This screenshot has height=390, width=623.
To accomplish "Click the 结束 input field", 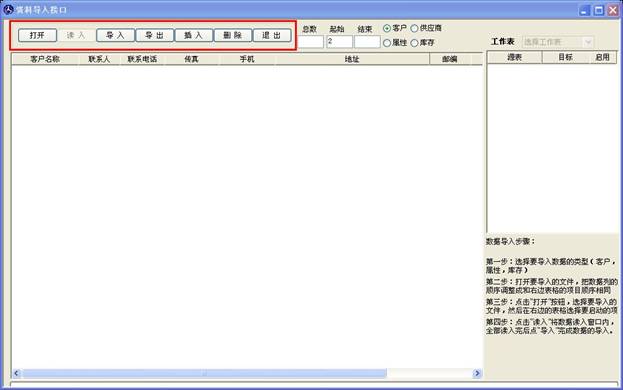I will (x=367, y=42).
